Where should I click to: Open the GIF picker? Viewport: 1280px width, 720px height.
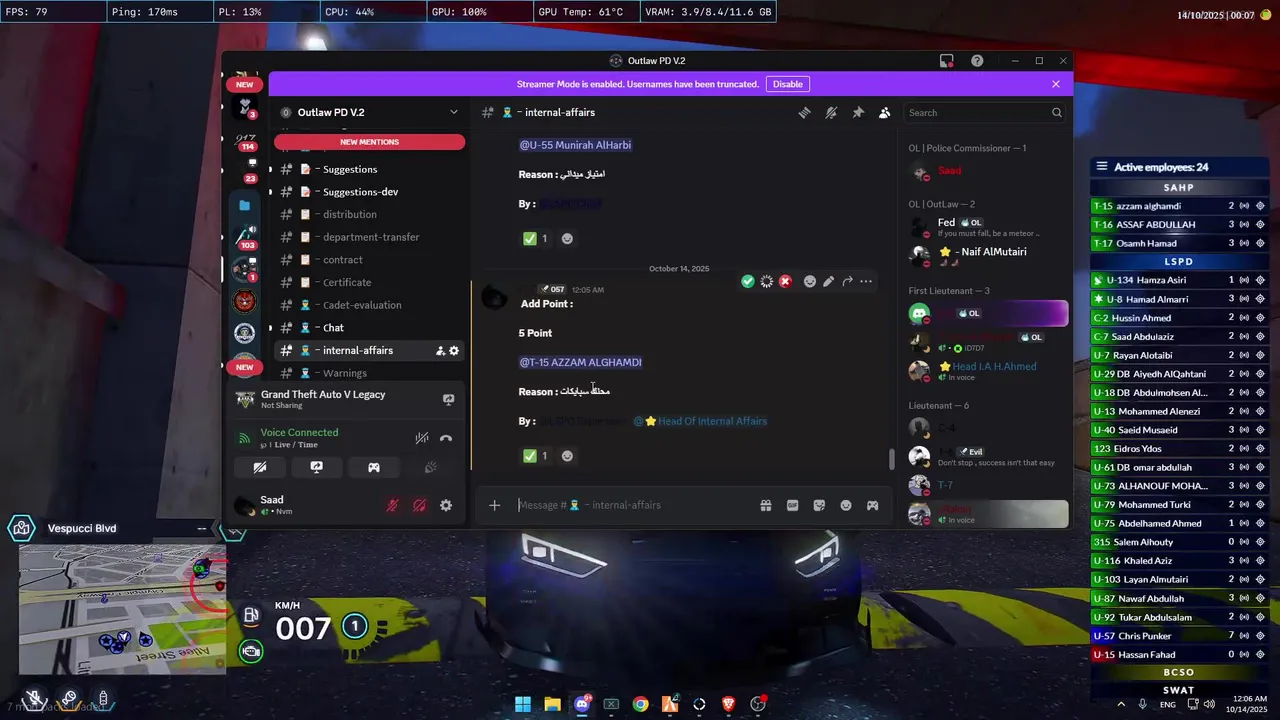[792, 505]
